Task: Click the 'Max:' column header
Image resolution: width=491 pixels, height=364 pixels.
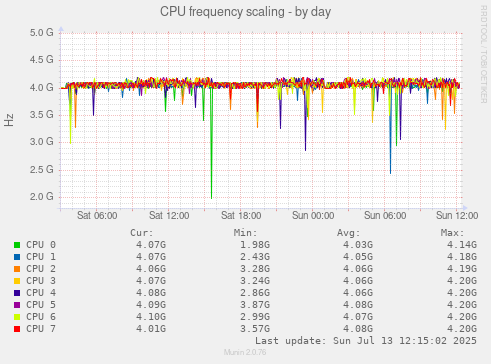Action: [452, 233]
